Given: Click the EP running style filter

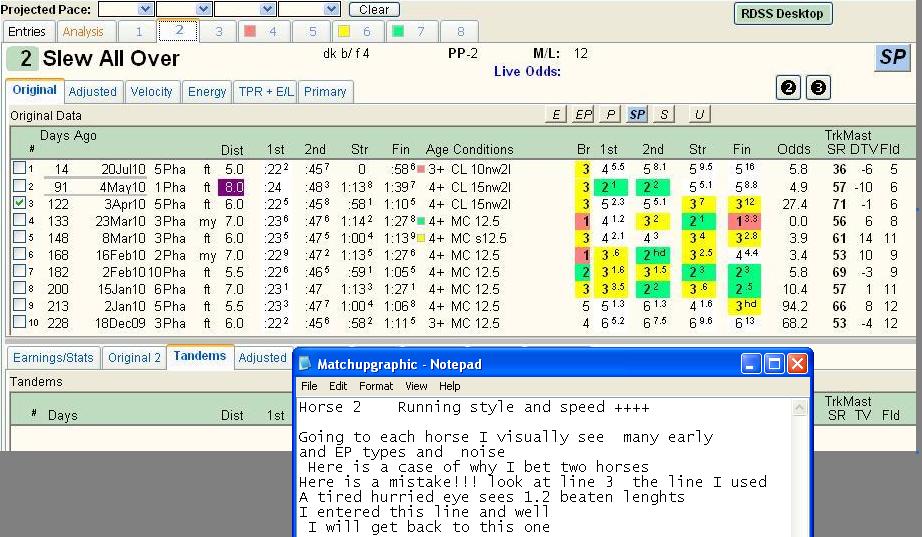Looking at the screenshot, I should (x=583, y=114).
